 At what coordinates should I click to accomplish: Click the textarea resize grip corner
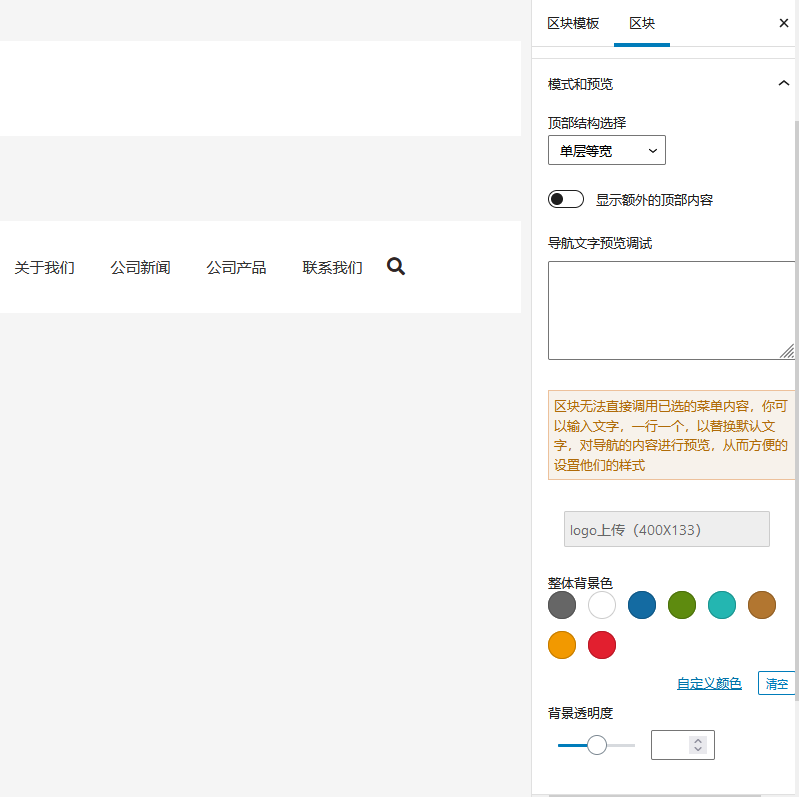tap(787, 352)
